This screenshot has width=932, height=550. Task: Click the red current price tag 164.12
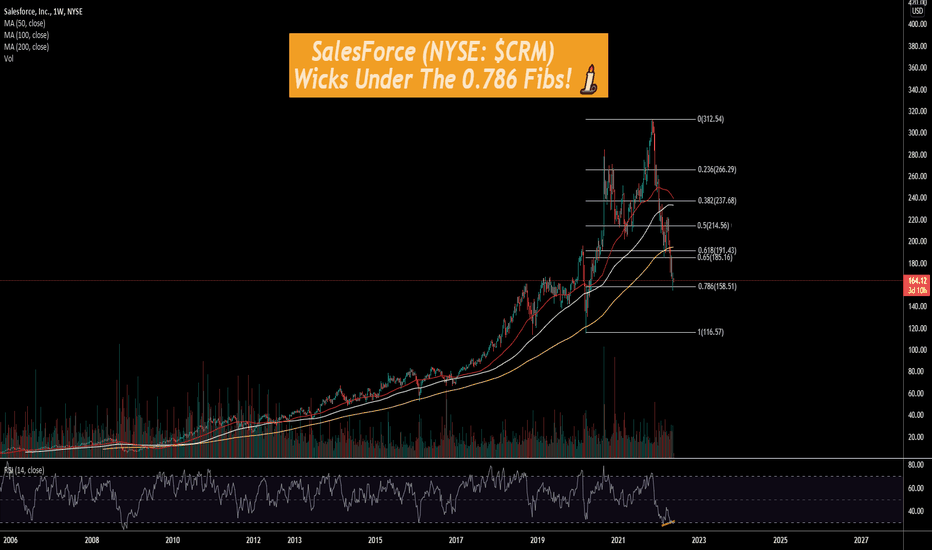click(x=917, y=280)
